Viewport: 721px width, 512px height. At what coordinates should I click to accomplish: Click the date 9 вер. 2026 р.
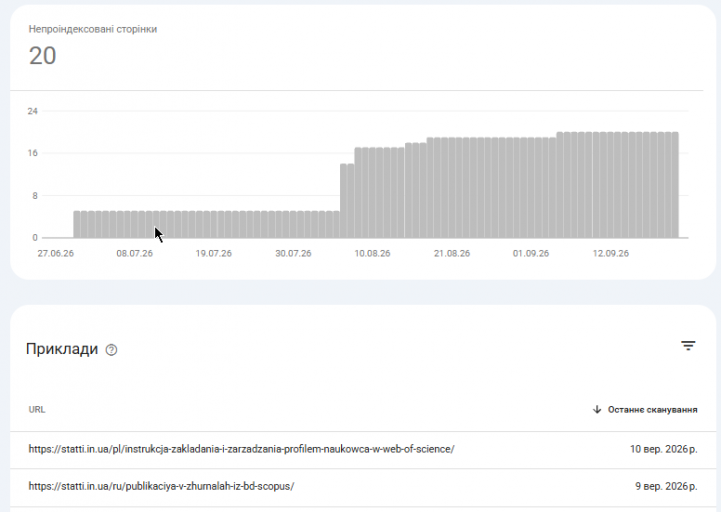point(666,486)
